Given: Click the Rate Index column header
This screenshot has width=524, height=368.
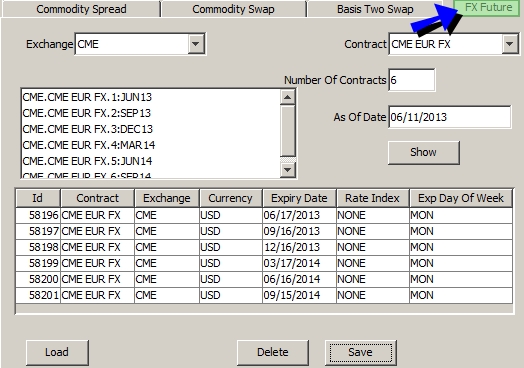Looking at the screenshot, I should click(373, 198).
